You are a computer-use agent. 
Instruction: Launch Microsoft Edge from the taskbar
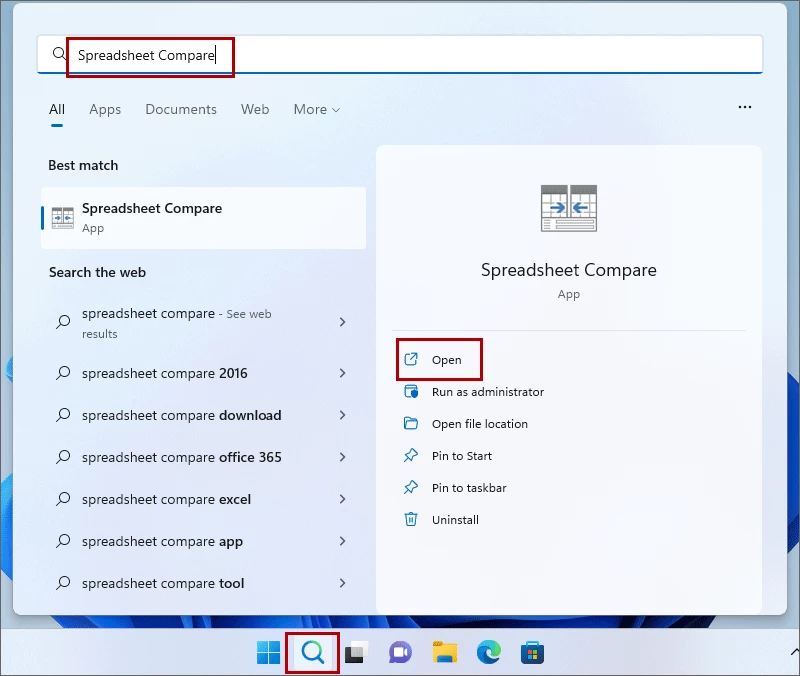pos(488,652)
